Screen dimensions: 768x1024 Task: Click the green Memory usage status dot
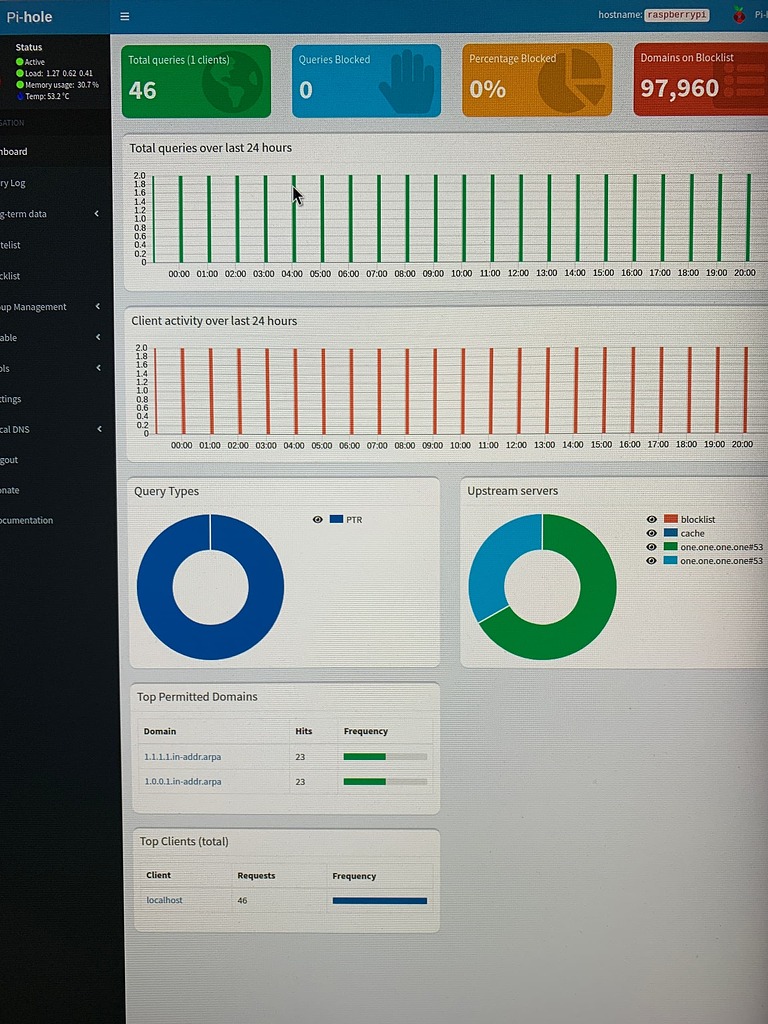[x=20, y=84]
